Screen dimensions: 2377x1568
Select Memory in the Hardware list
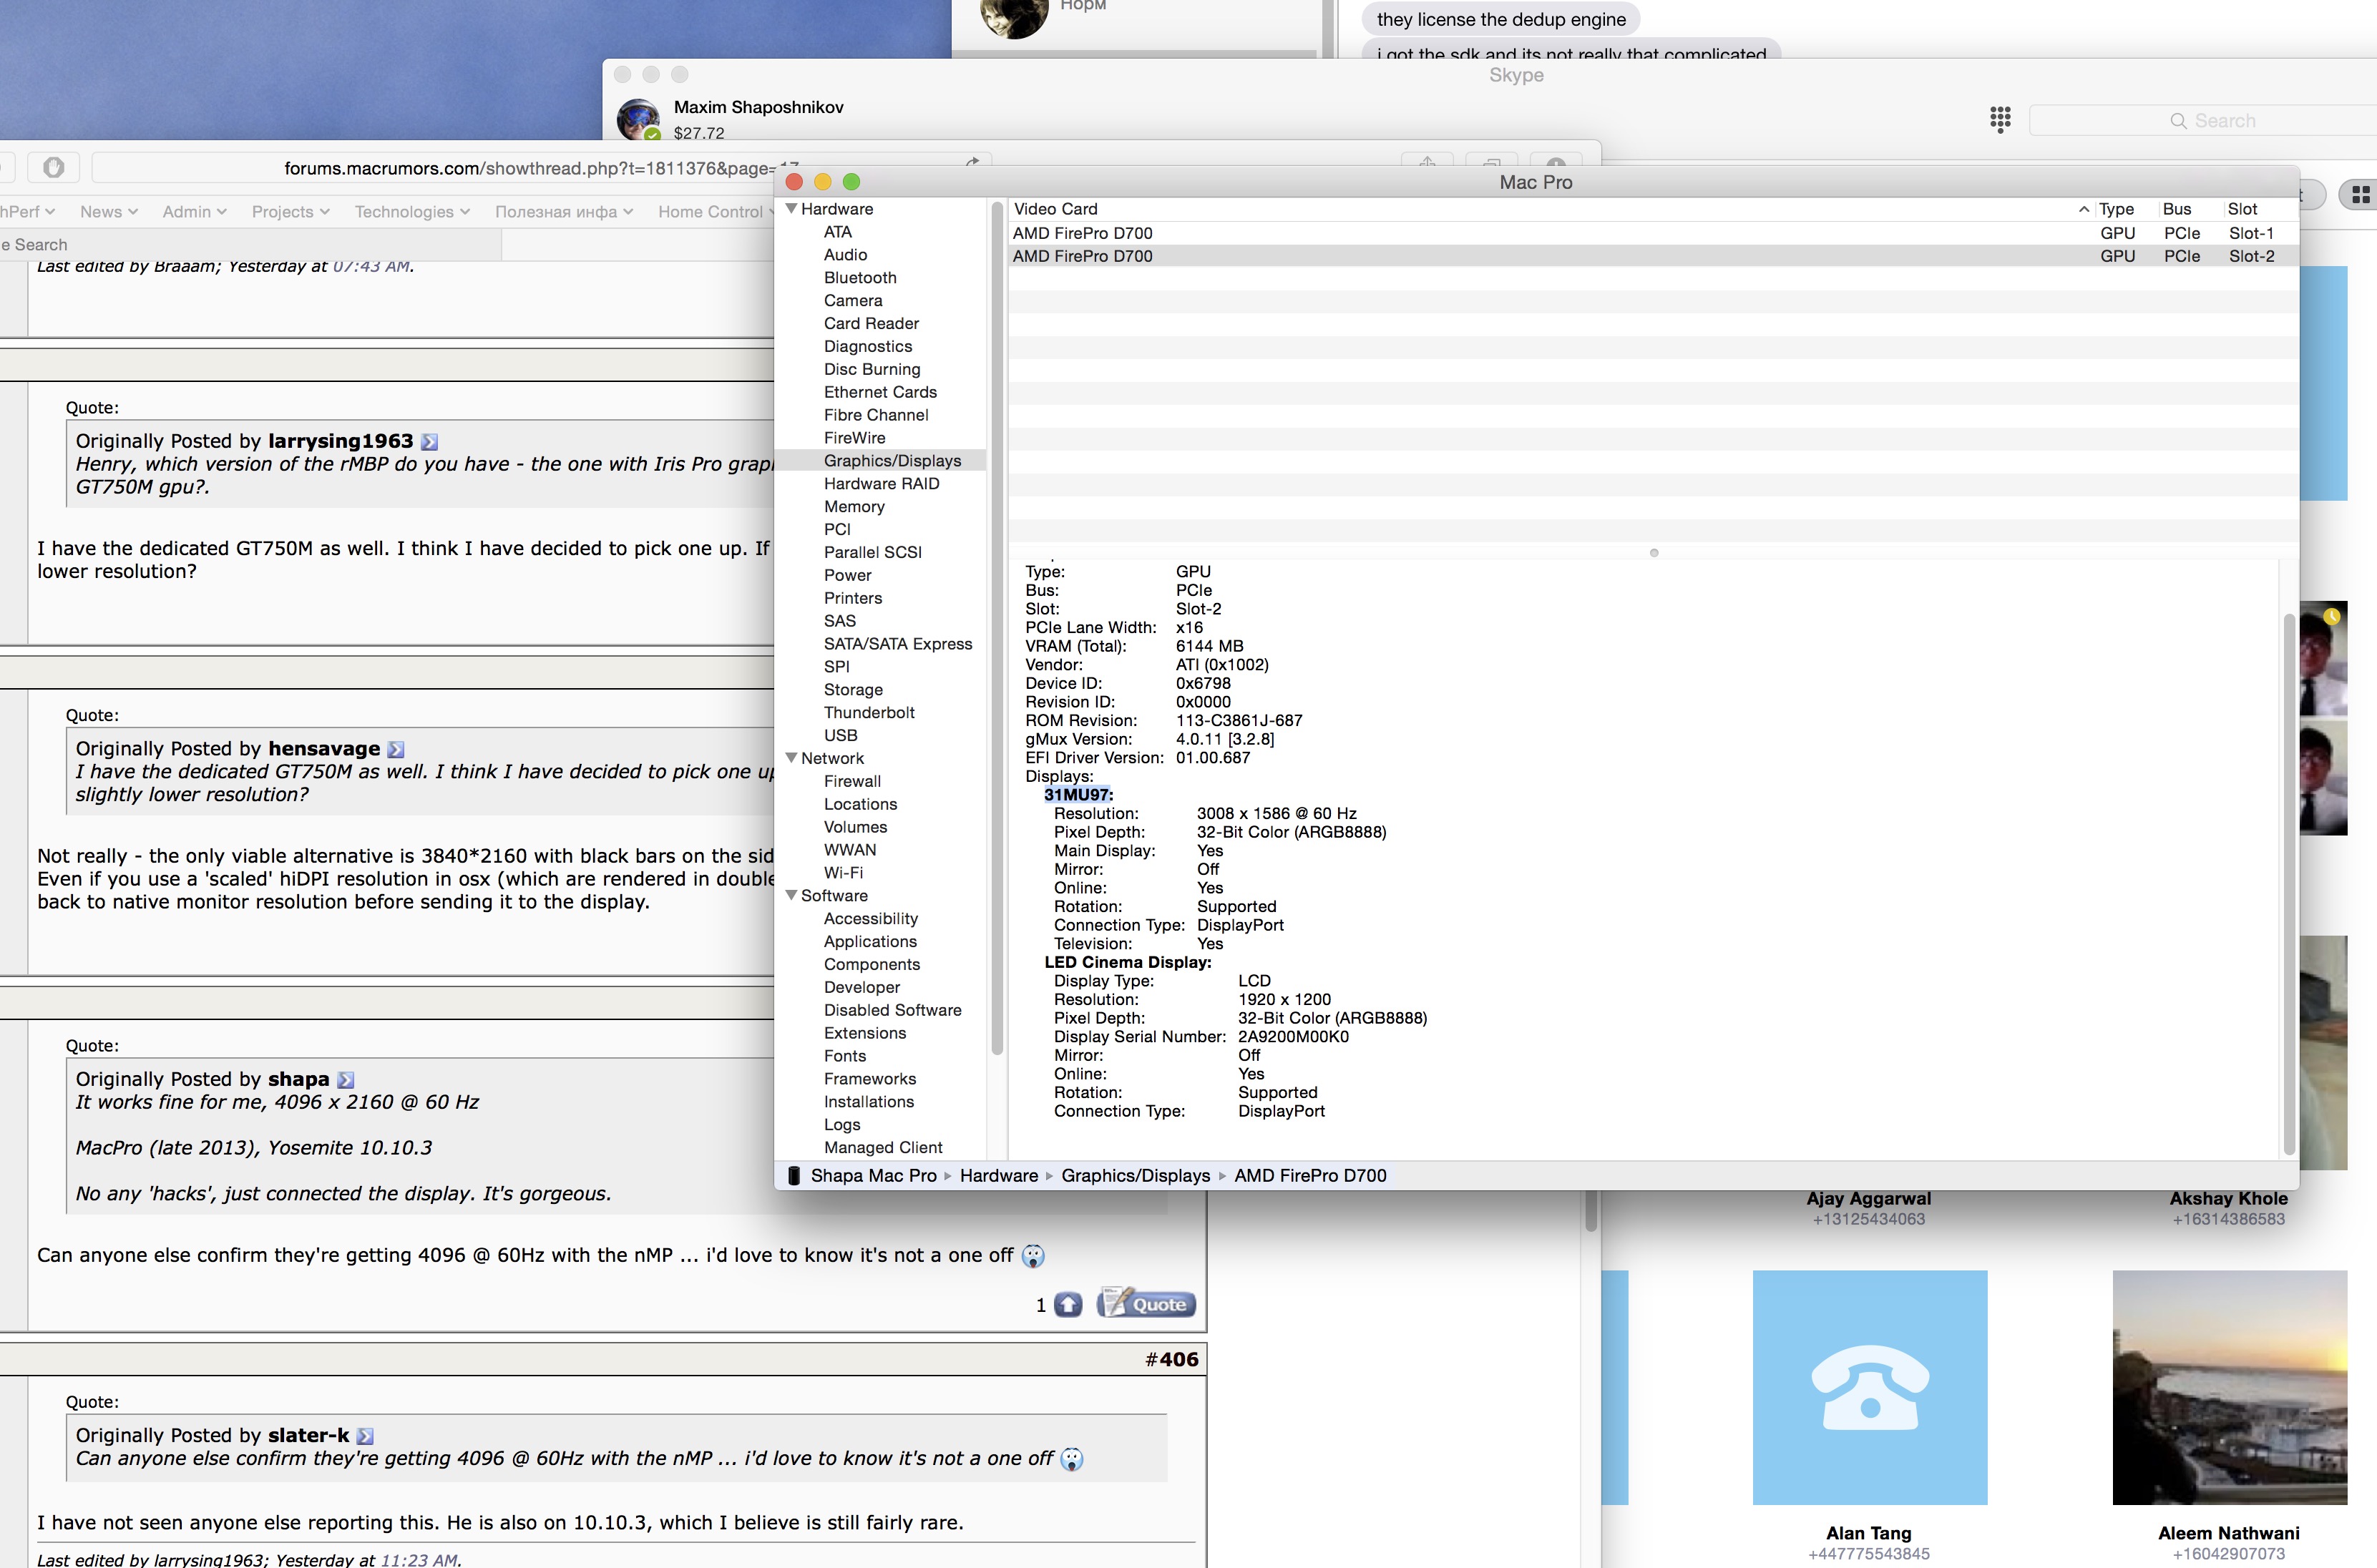[854, 507]
